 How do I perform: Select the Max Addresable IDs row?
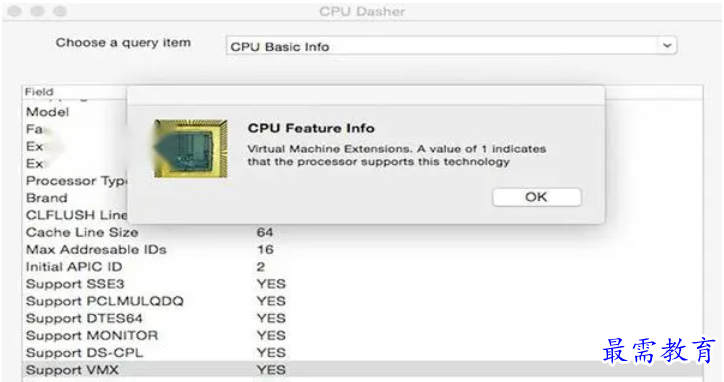click(x=362, y=249)
